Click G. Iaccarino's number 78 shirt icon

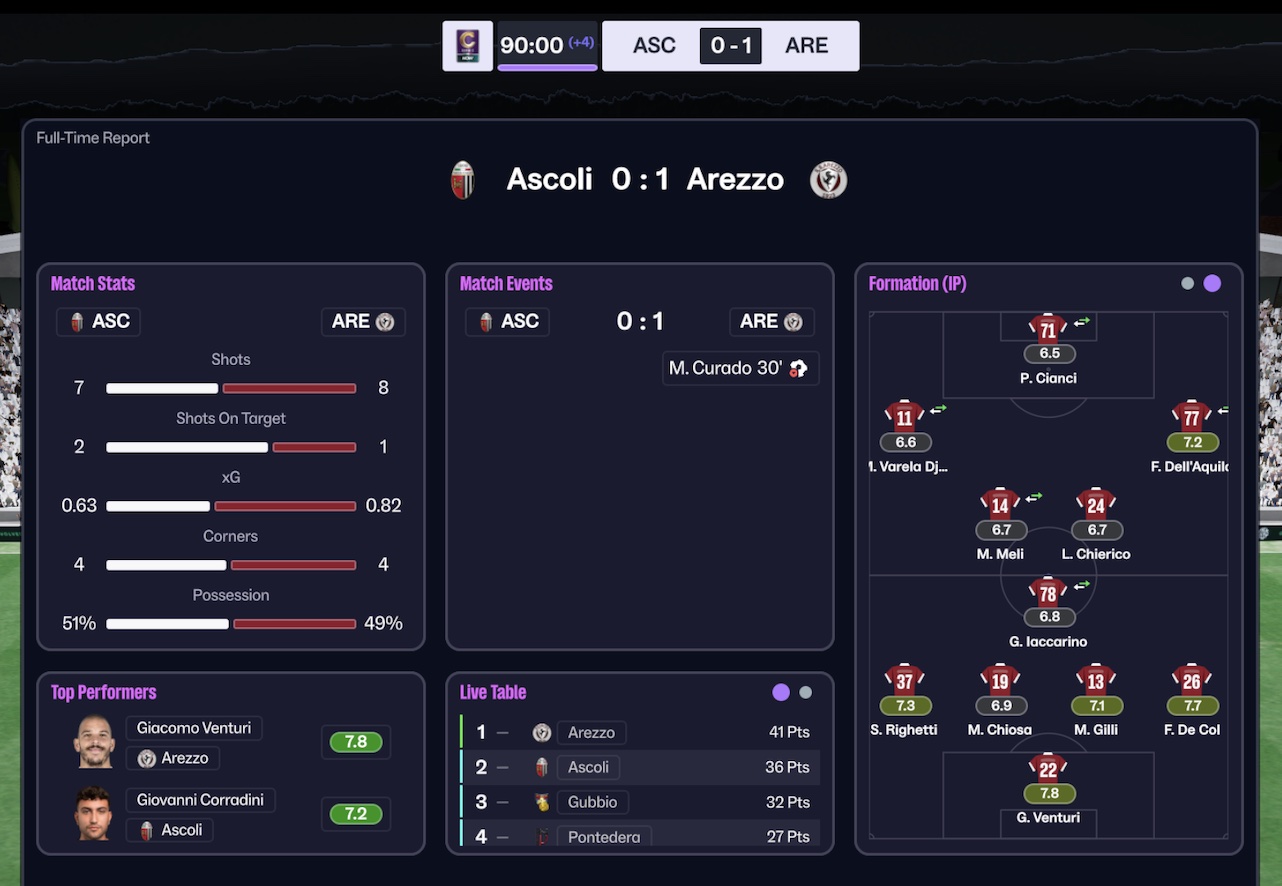1048,592
